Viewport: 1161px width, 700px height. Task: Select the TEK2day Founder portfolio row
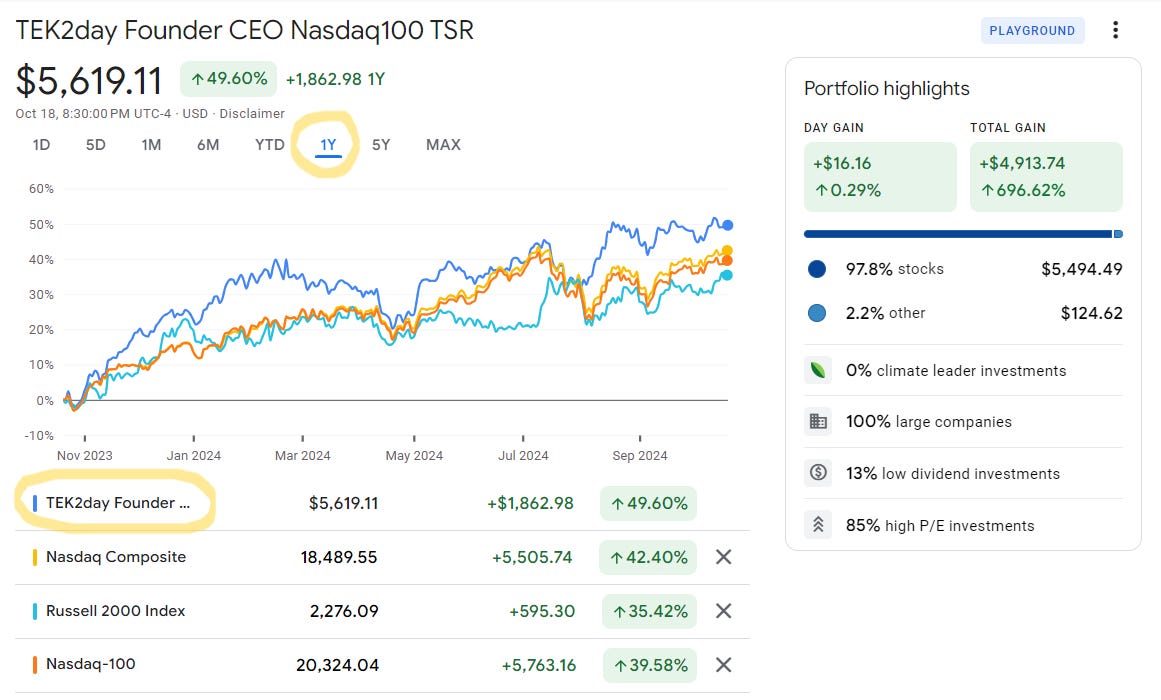pos(382,503)
